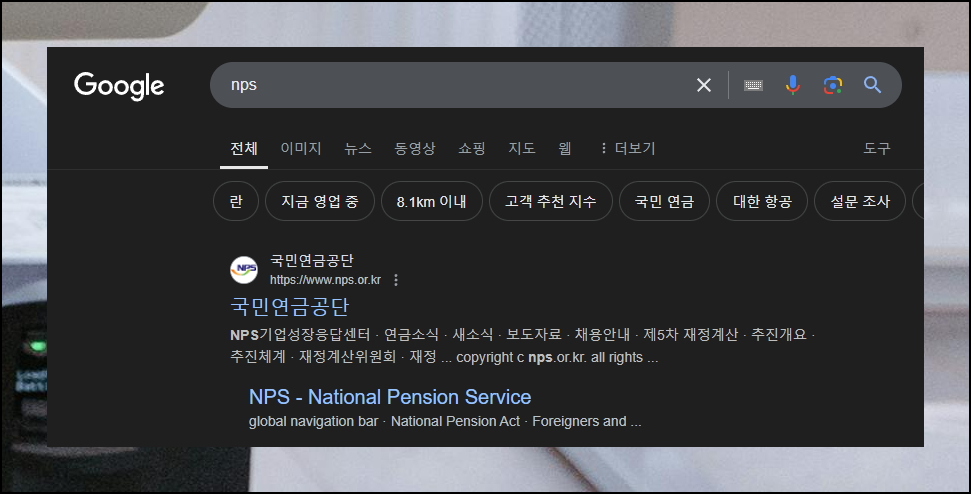Click the 국민연금공단 site name above URL
The height and width of the screenshot is (494, 971).
[311, 261]
